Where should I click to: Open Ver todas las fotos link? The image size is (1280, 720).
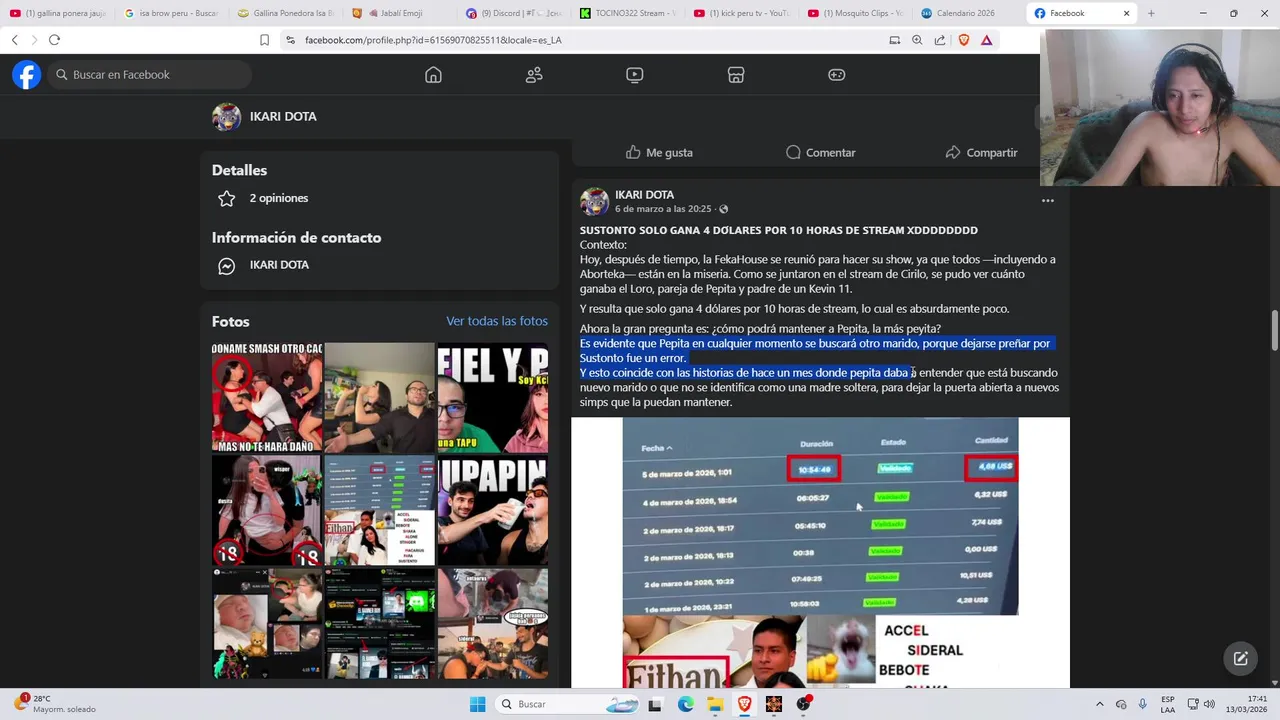pos(497,321)
